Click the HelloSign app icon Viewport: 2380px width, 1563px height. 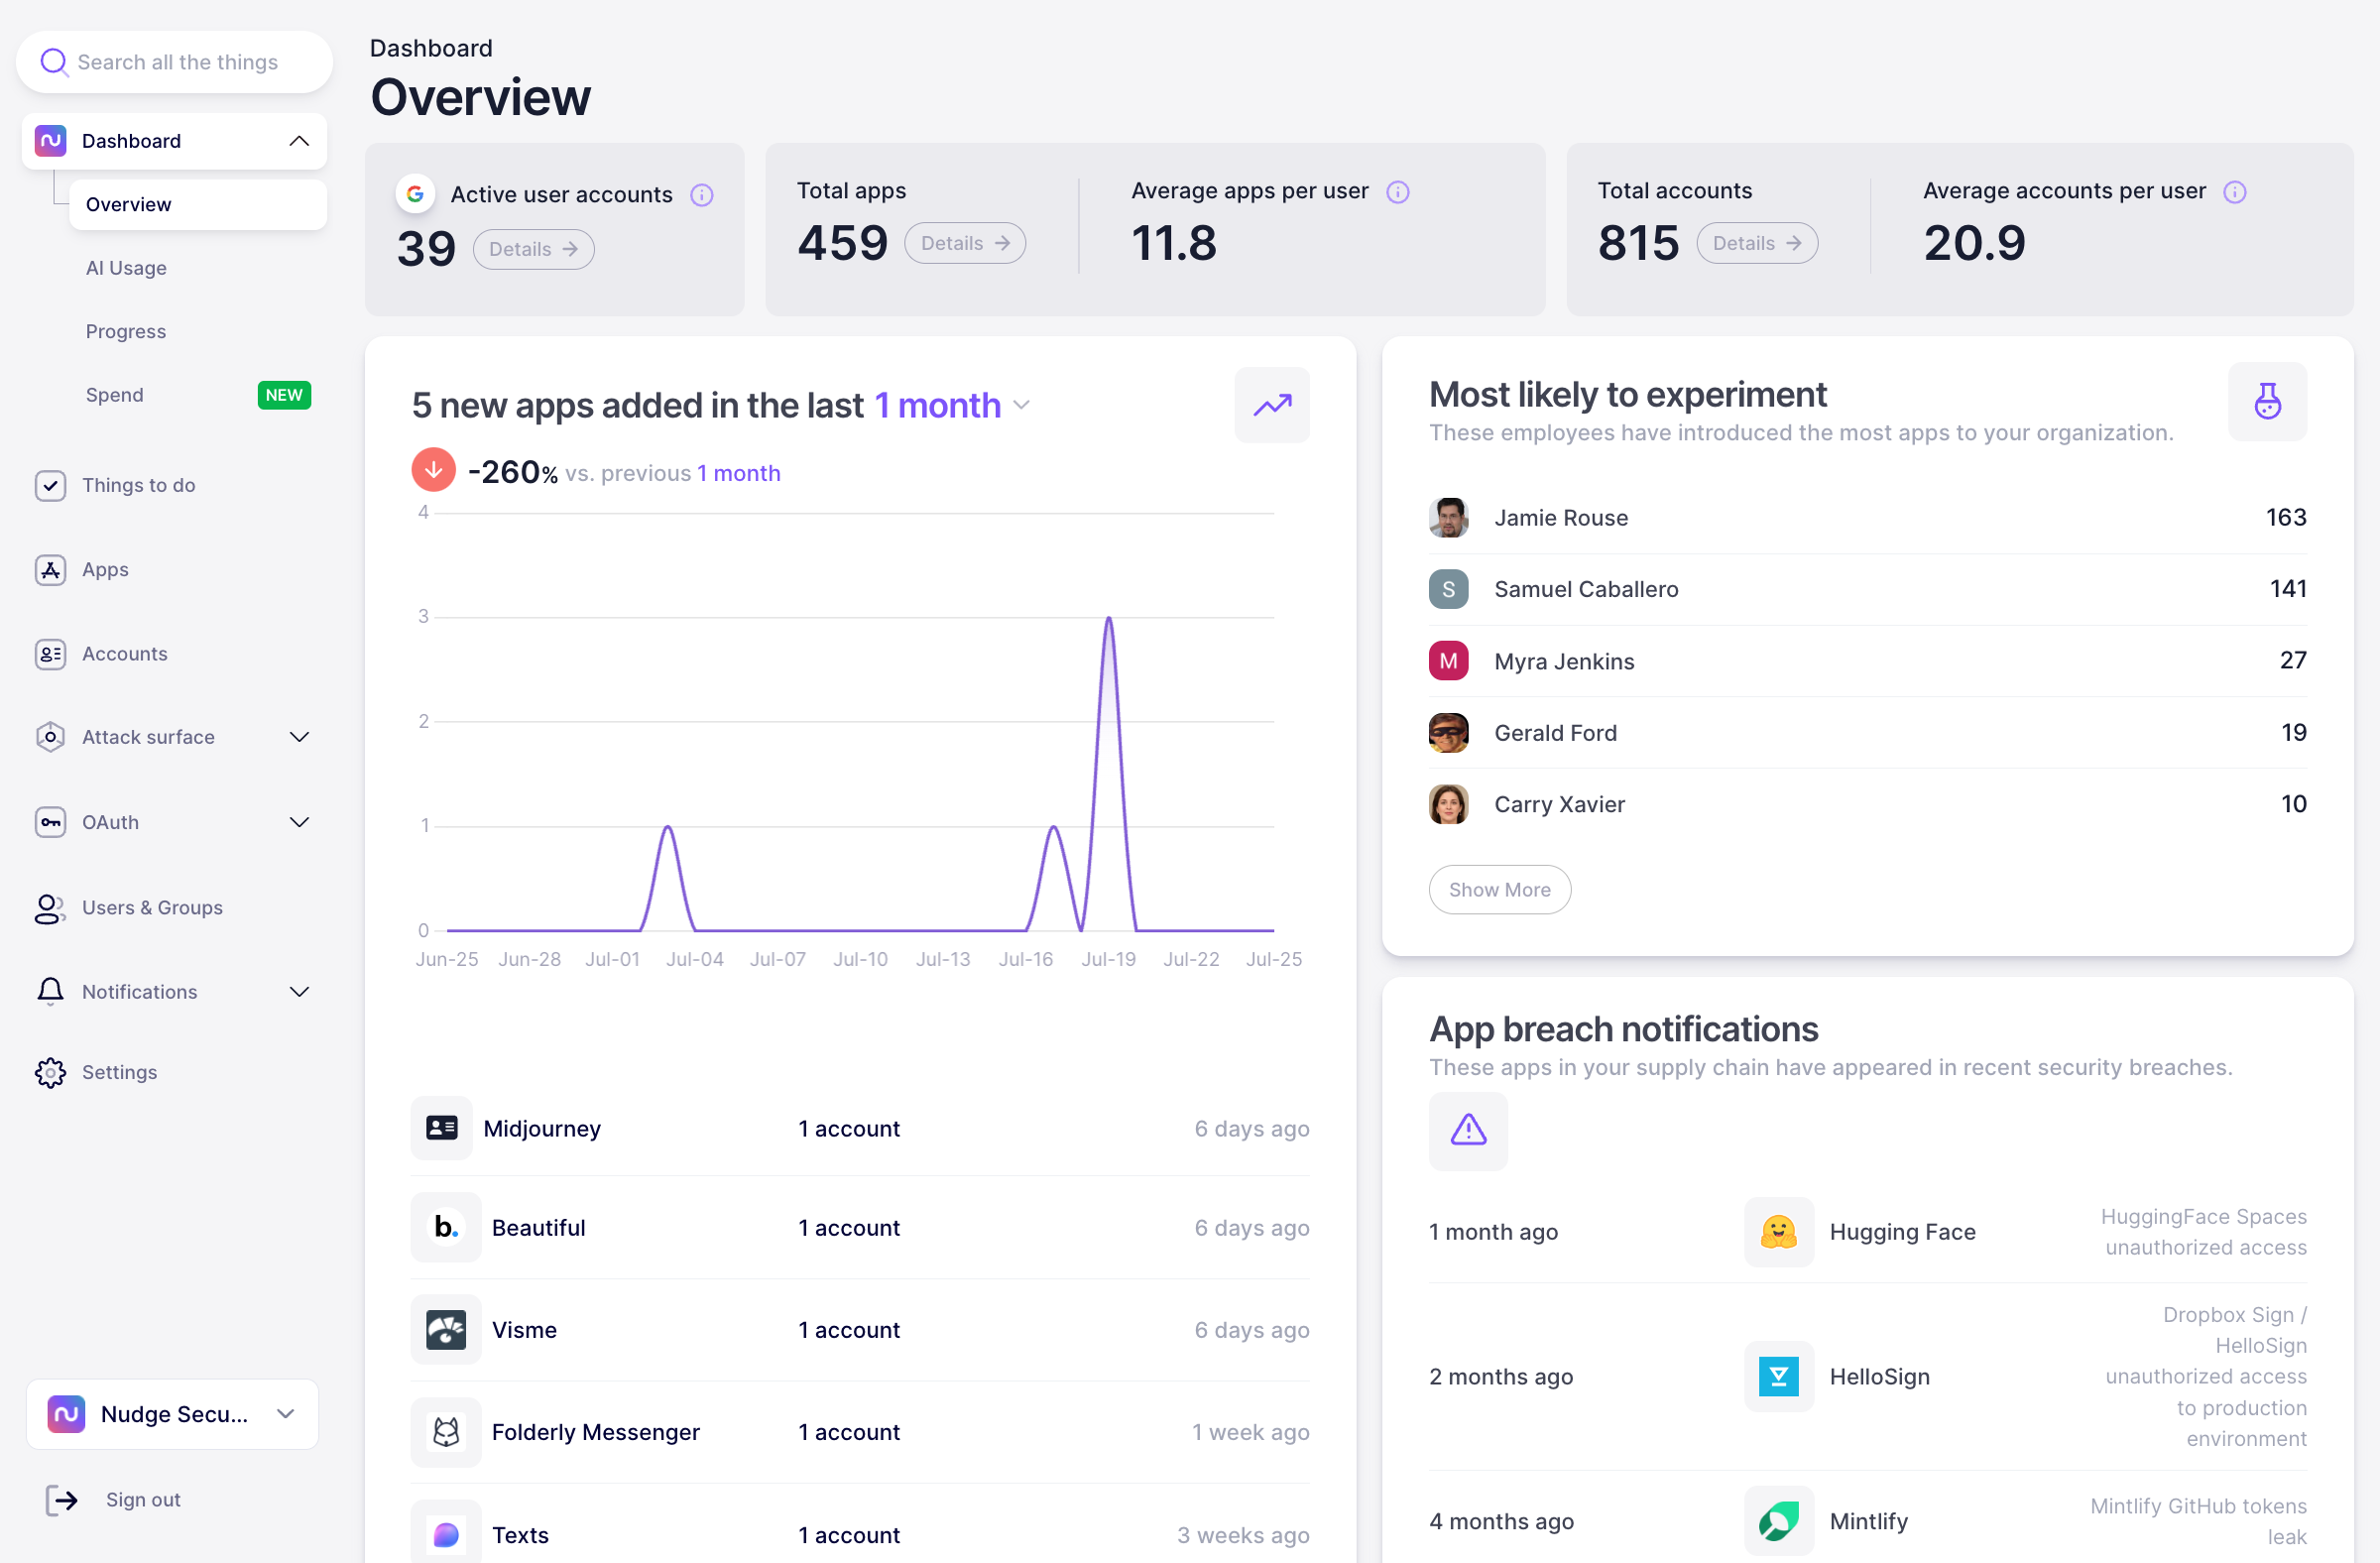(1779, 1376)
